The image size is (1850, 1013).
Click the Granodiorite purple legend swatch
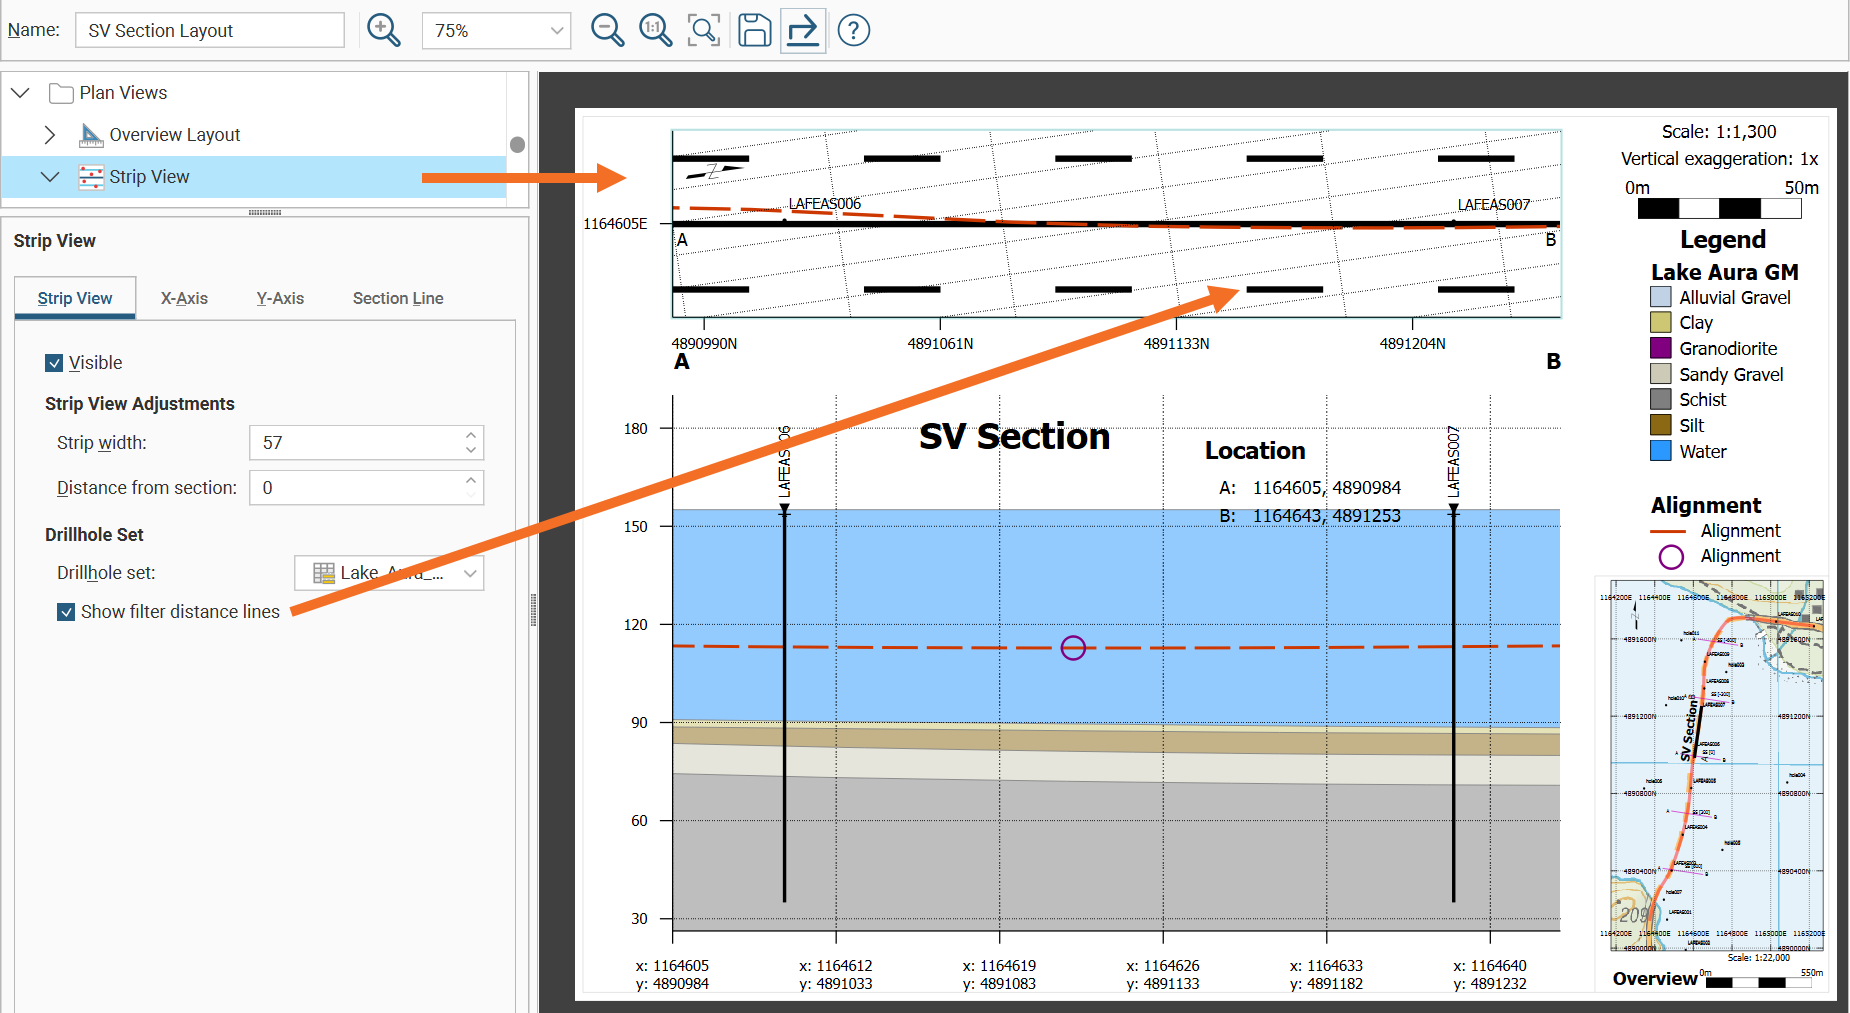point(1660,348)
